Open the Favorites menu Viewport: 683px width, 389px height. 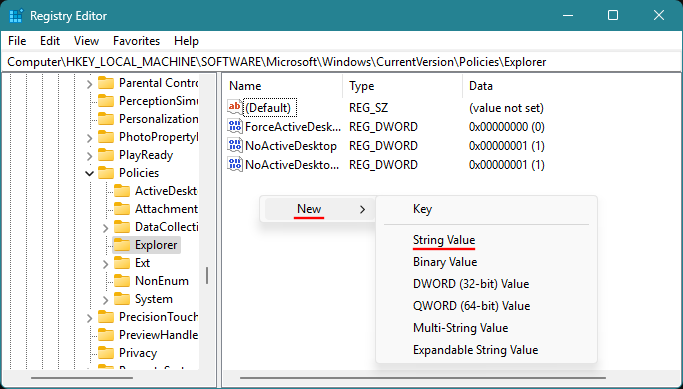(136, 41)
